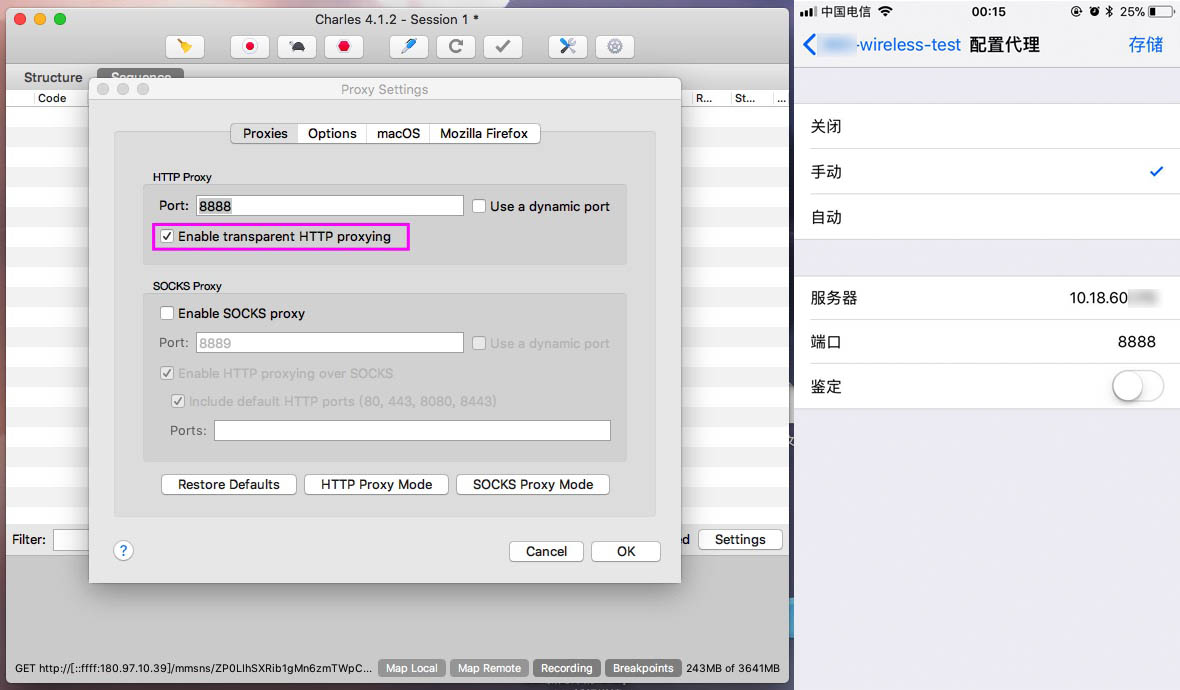This screenshot has width=1180, height=690.
Task: Toggle the 鉴定 authentication switch
Action: point(1137,387)
